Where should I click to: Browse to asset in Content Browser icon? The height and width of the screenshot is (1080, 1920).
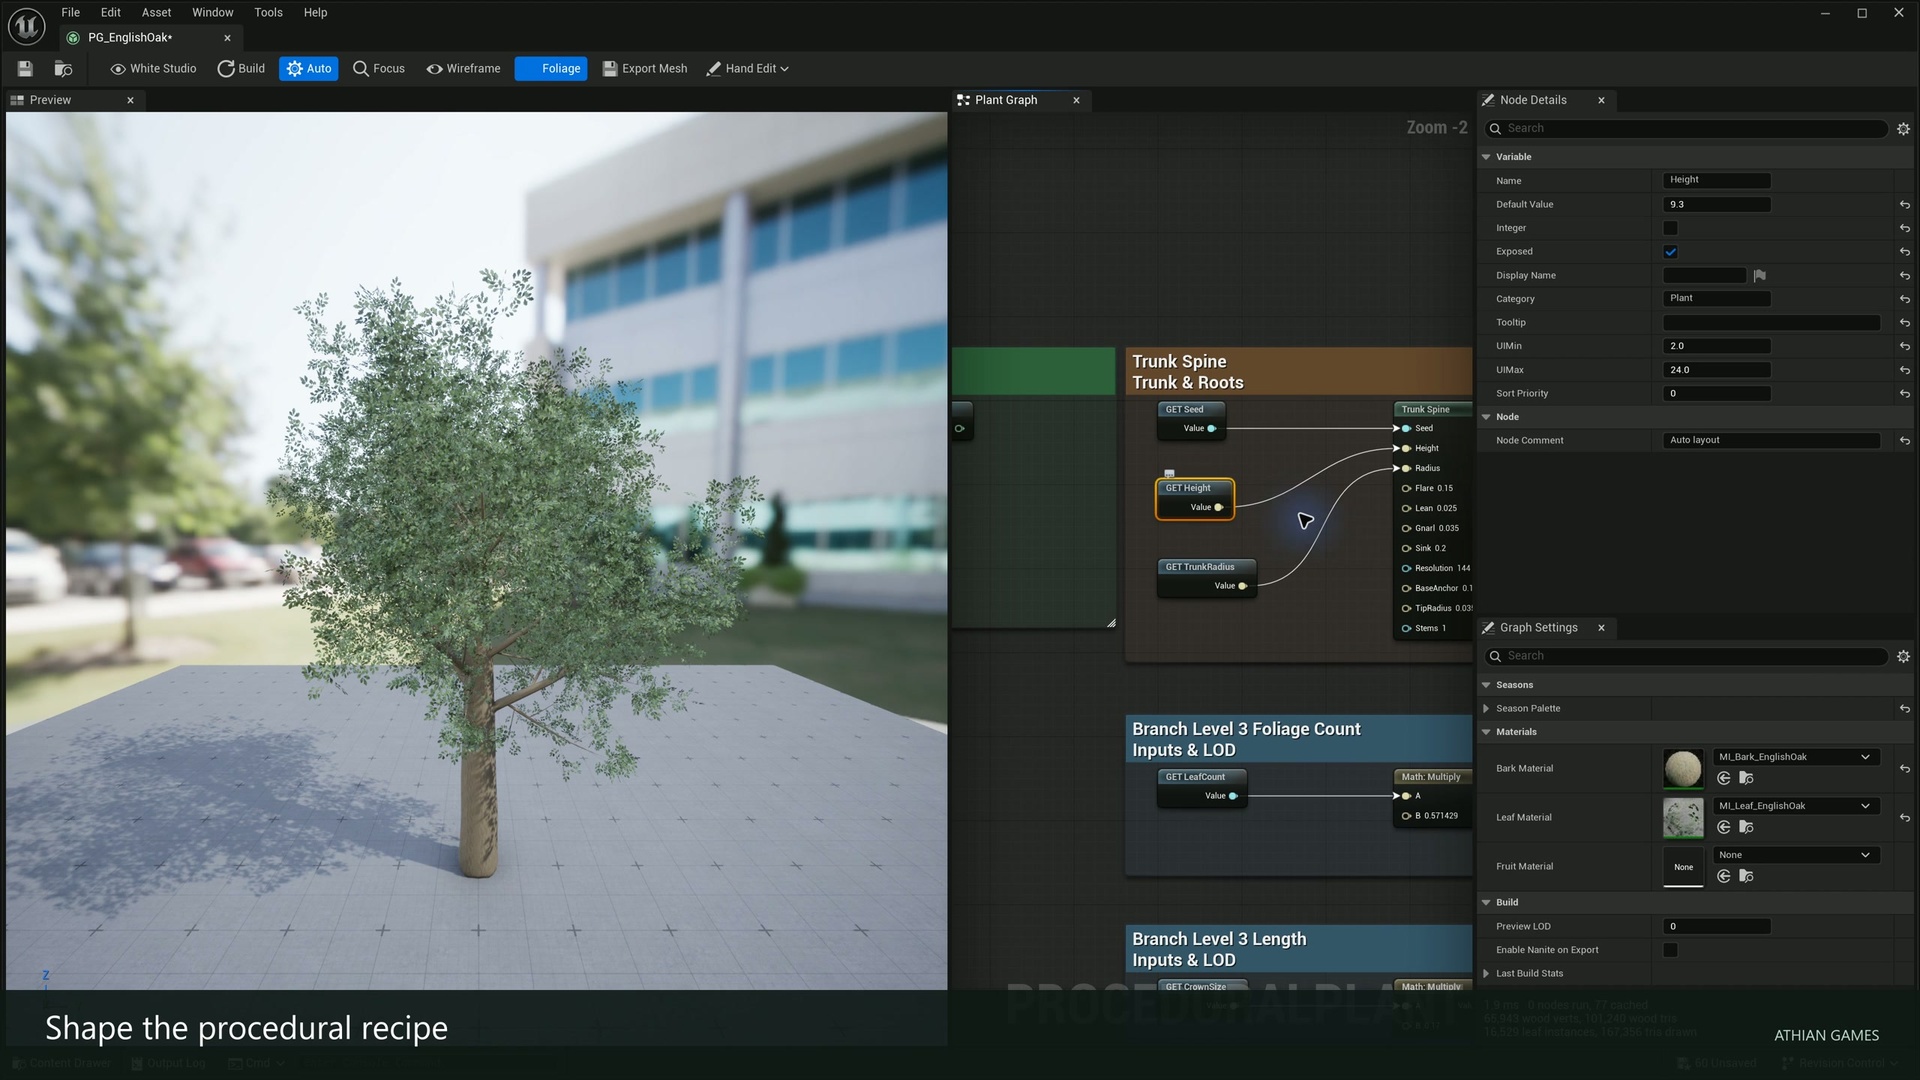(63, 68)
